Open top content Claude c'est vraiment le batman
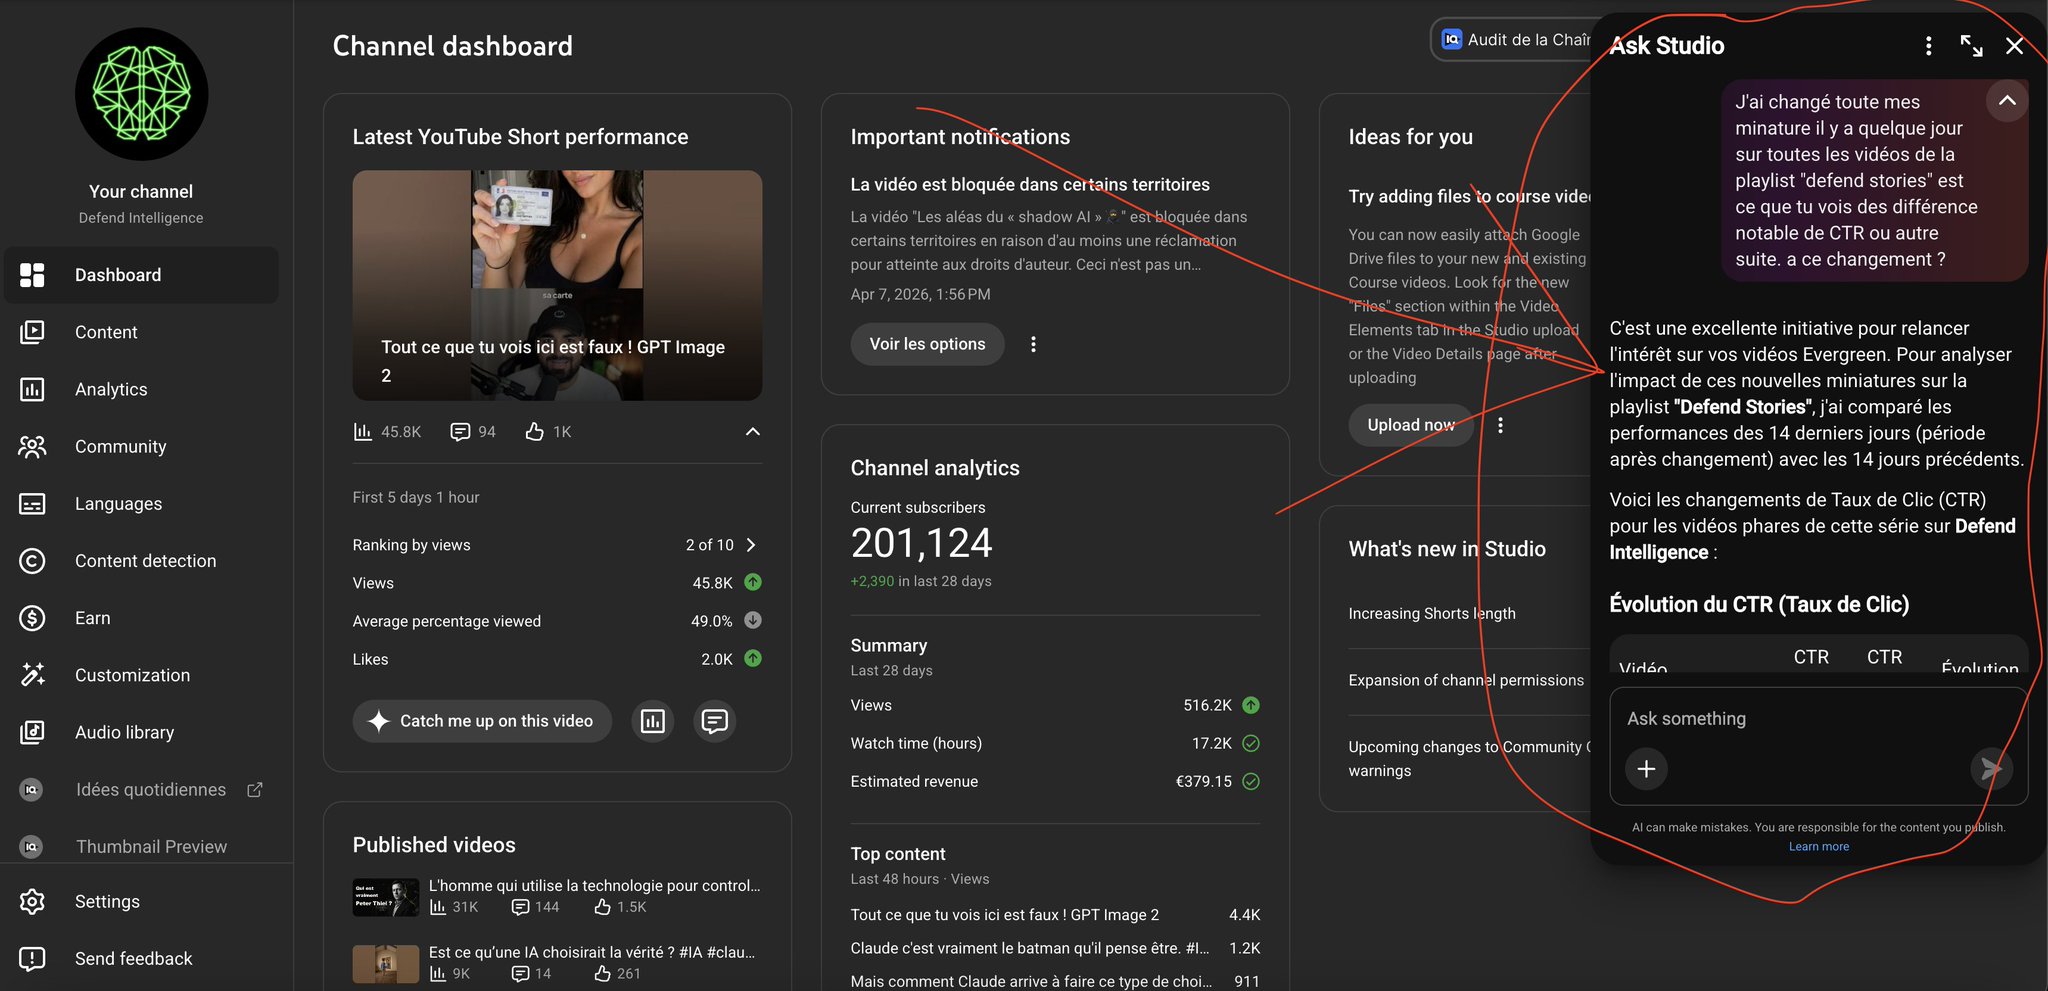 (1030, 948)
